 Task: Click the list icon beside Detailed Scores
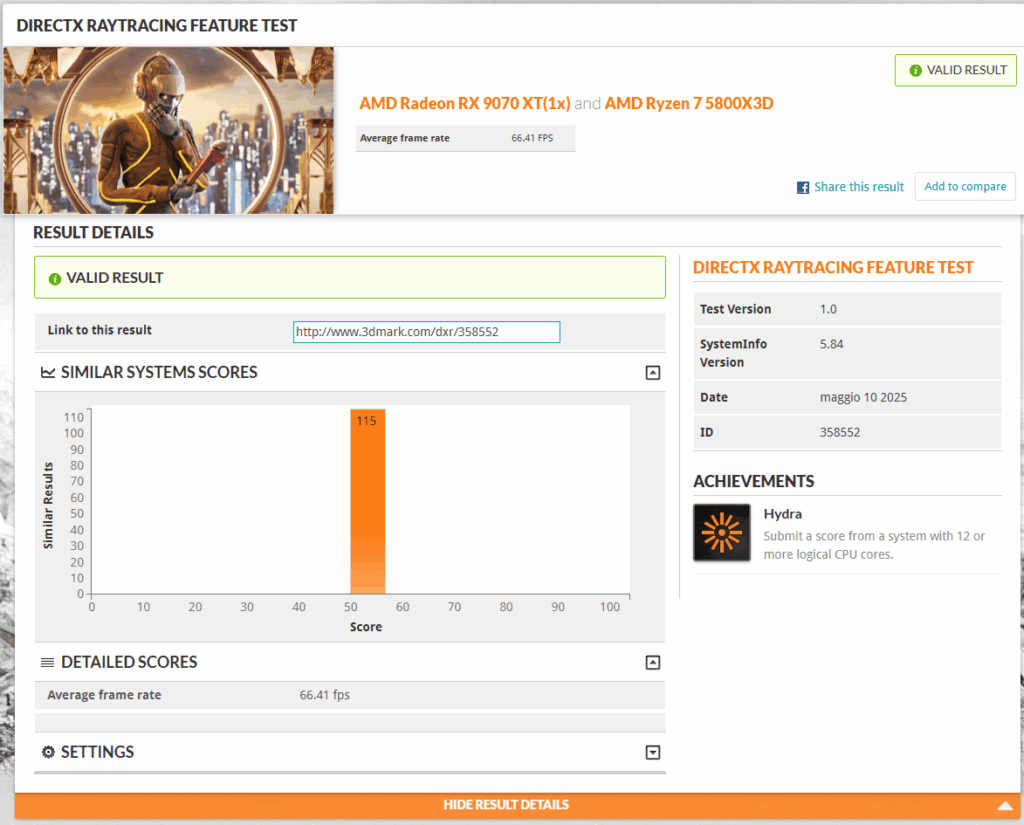coord(48,662)
